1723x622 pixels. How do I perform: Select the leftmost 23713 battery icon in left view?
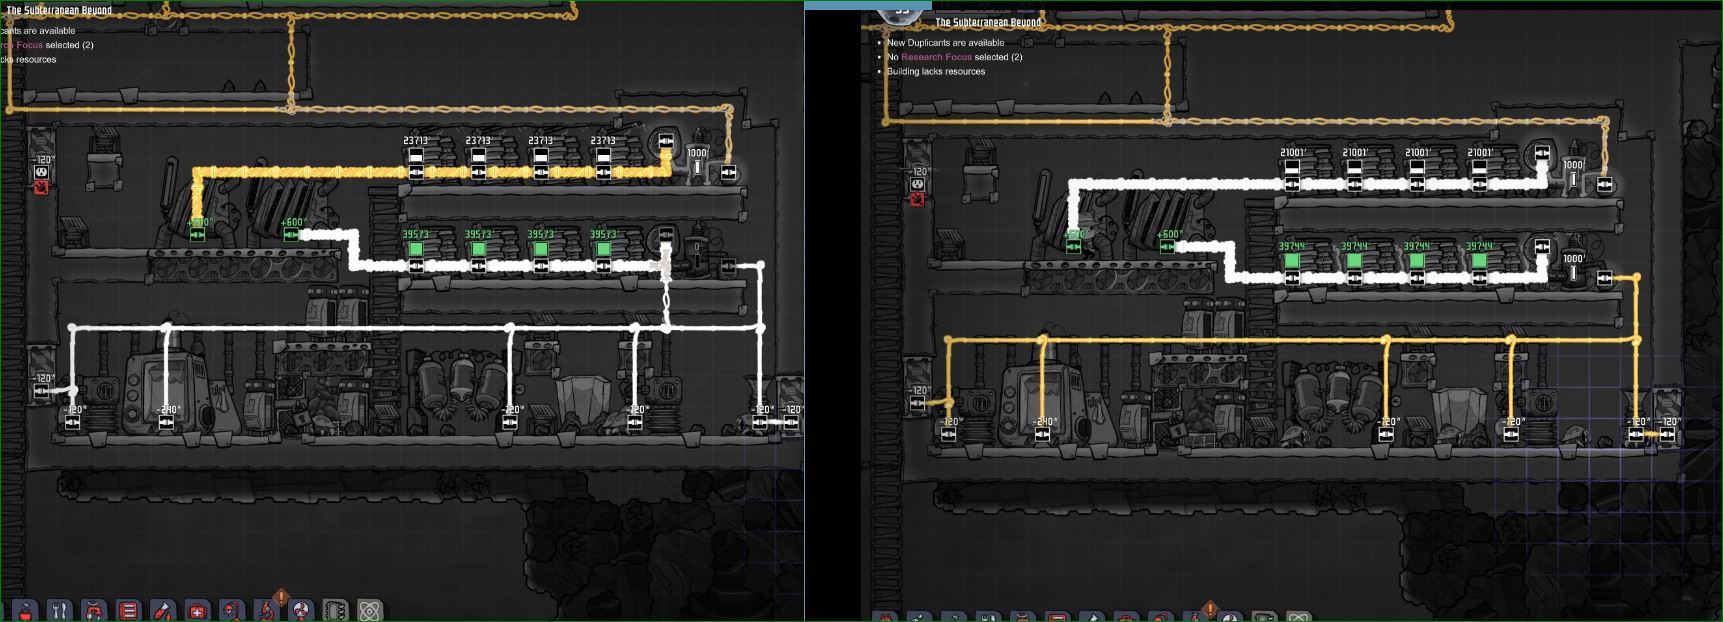click(x=416, y=157)
